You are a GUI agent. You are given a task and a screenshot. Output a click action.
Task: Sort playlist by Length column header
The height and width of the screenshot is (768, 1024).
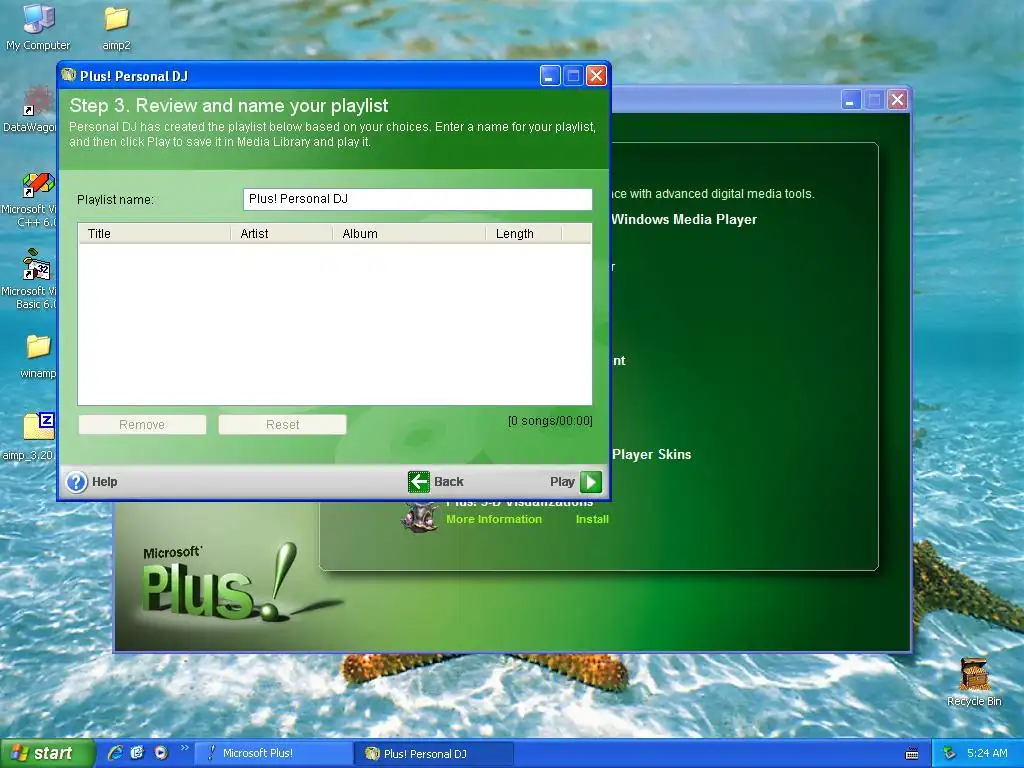pos(524,234)
